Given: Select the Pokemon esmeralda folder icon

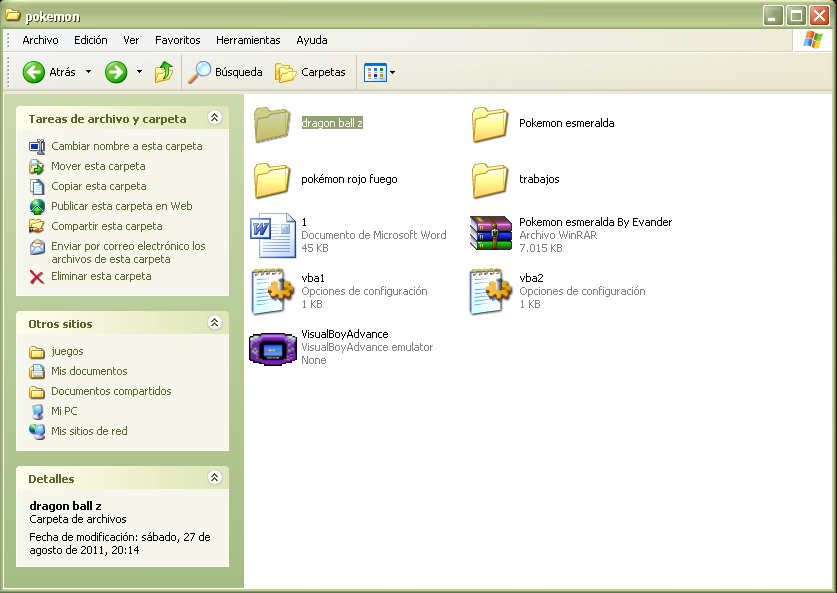Looking at the screenshot, I should click(x=489, y=124).
